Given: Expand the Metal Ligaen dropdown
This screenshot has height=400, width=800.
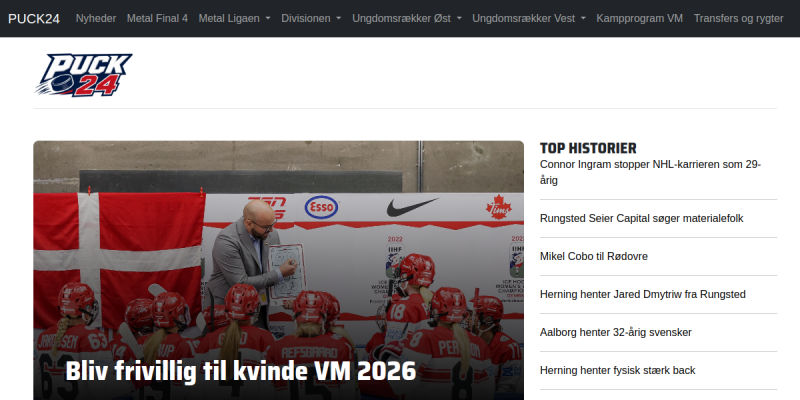Looking at the screenshot, I should pos(234,18).
